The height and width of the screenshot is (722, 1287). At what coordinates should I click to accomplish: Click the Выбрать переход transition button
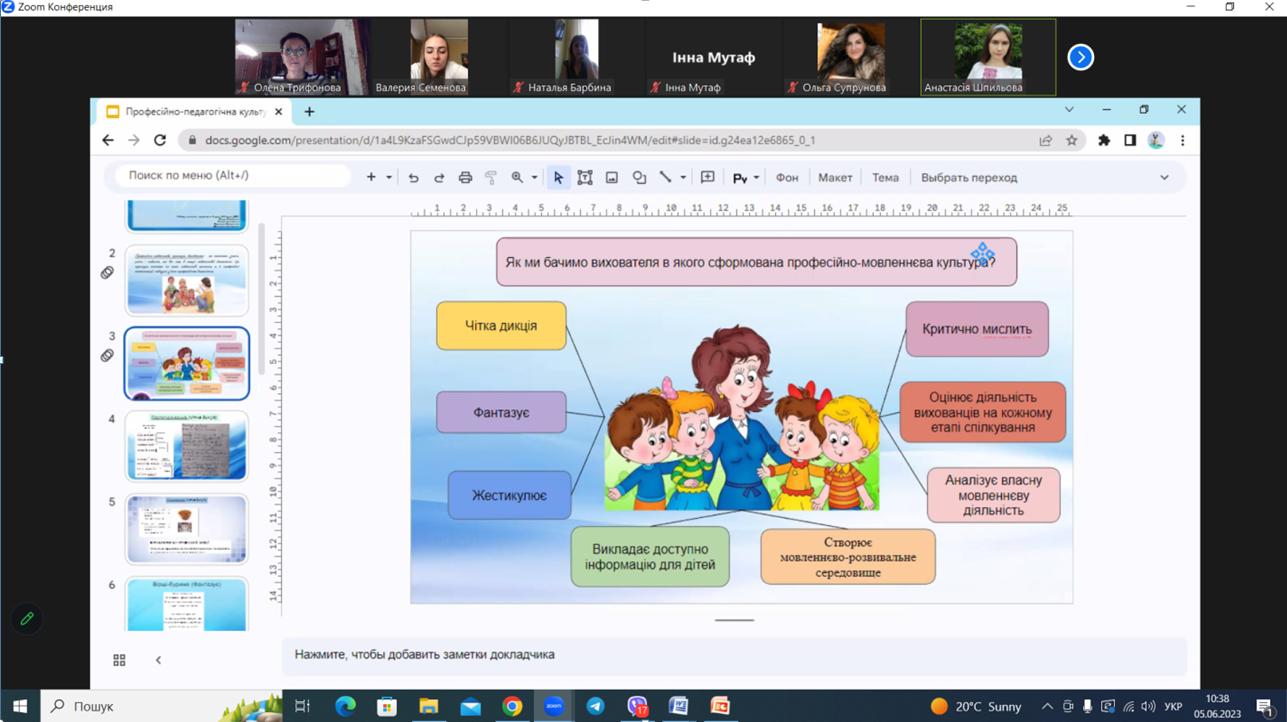(969, 178)
